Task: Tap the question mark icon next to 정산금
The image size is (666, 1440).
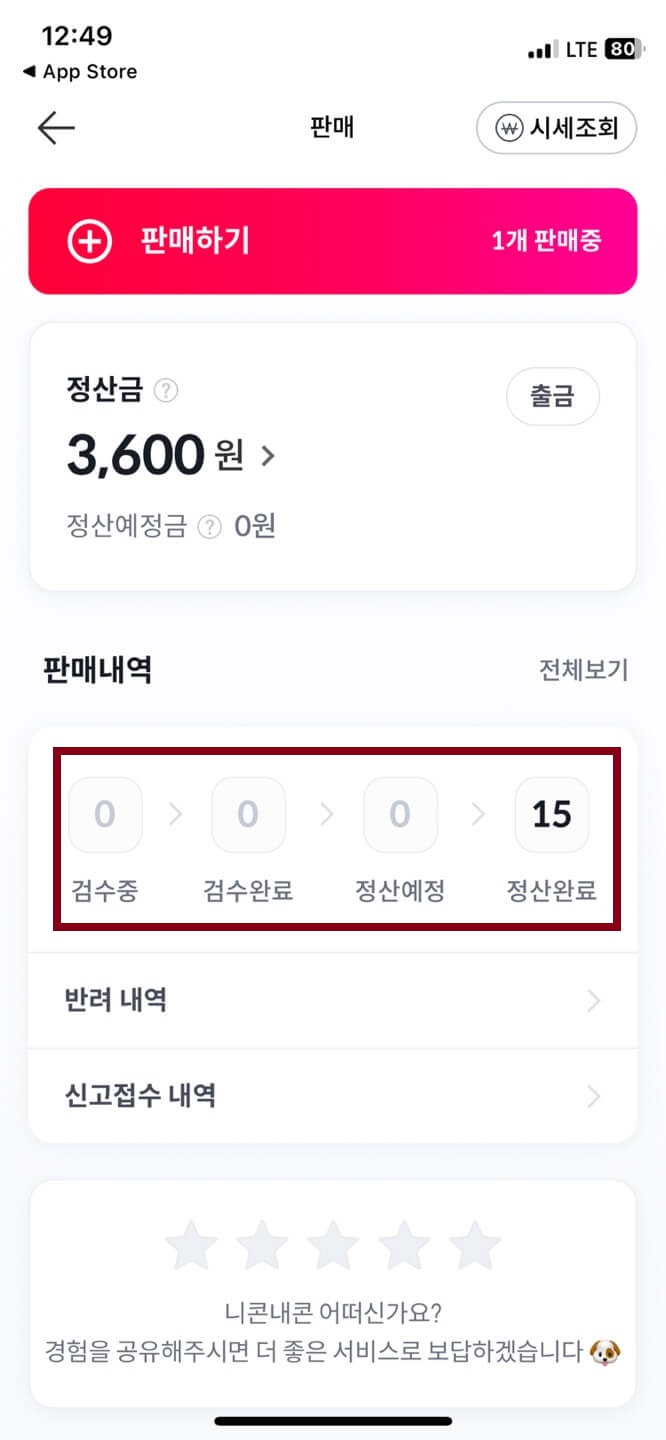Action: (168, 391)
